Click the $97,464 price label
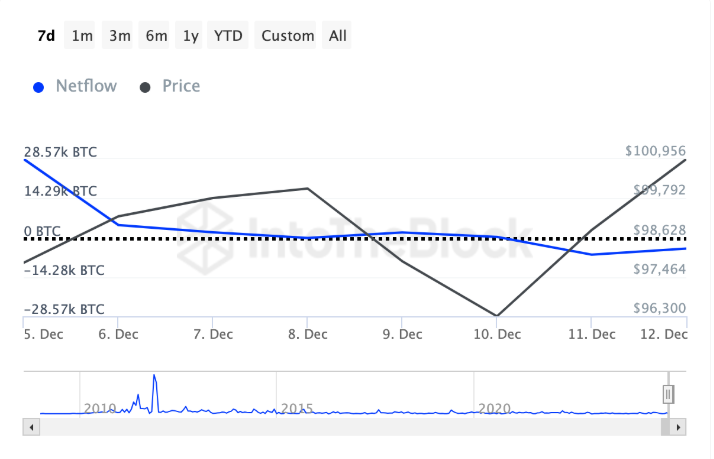The height and width of the screenshot is (459, 714). click(659, 269)
